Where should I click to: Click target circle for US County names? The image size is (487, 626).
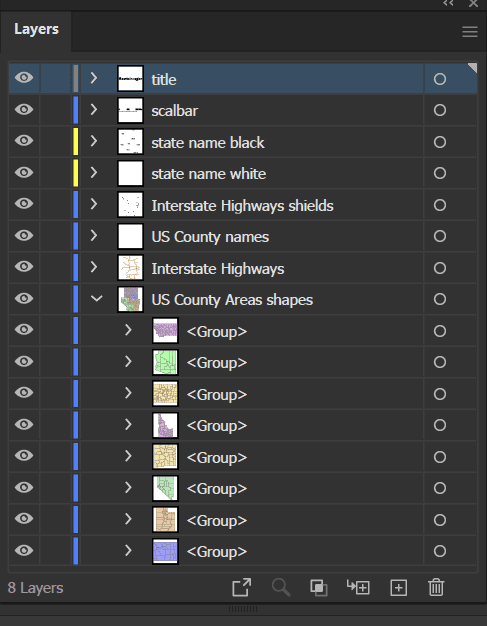click(x=439, y=236)
